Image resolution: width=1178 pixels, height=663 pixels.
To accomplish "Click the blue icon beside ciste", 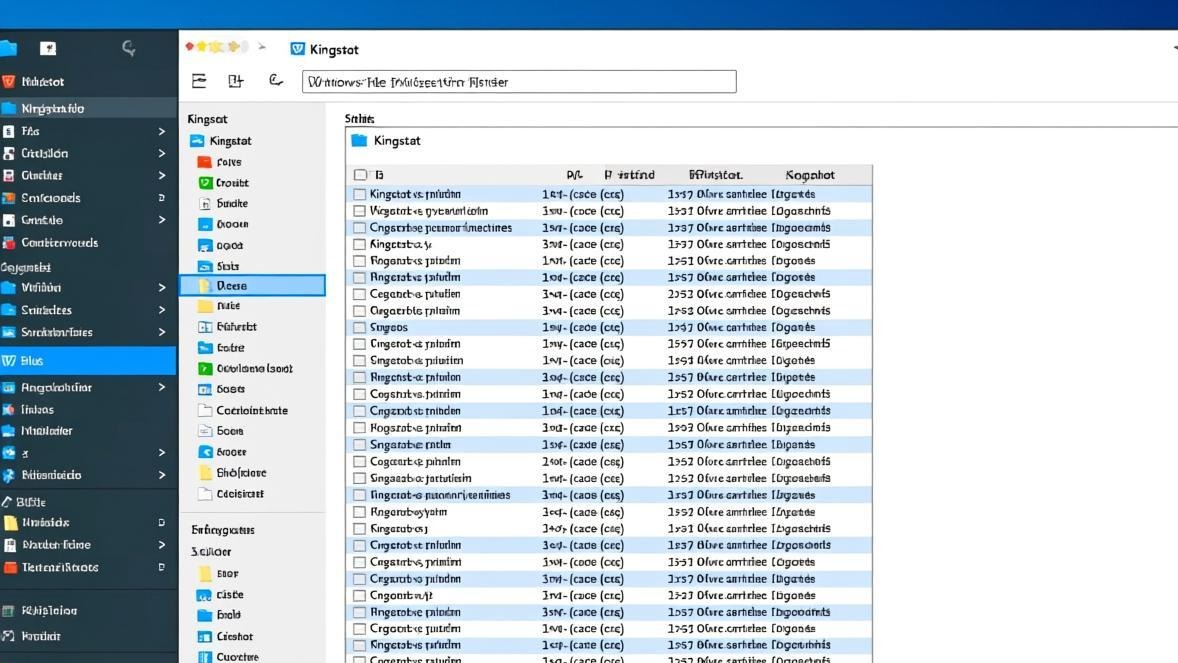I will coord(204,595).
